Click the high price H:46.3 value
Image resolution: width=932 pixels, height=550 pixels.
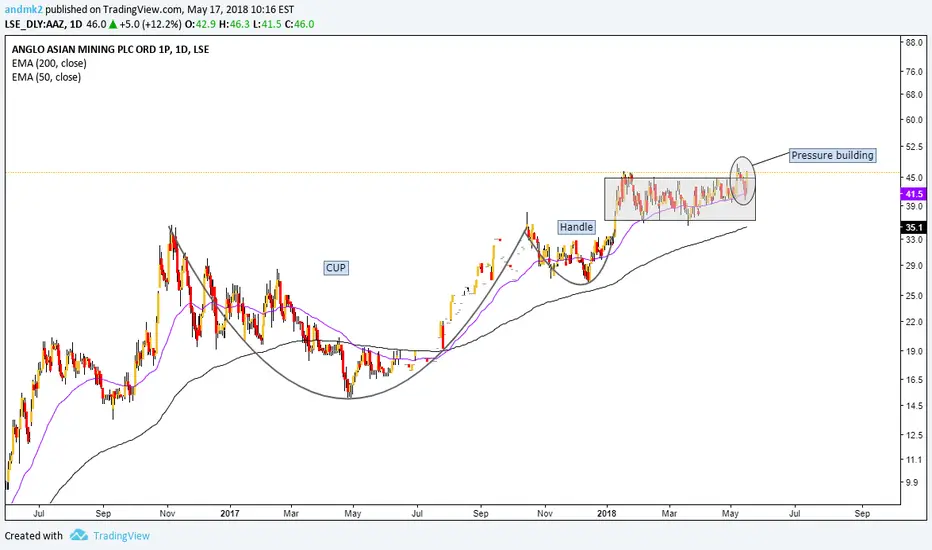[234, 24]
